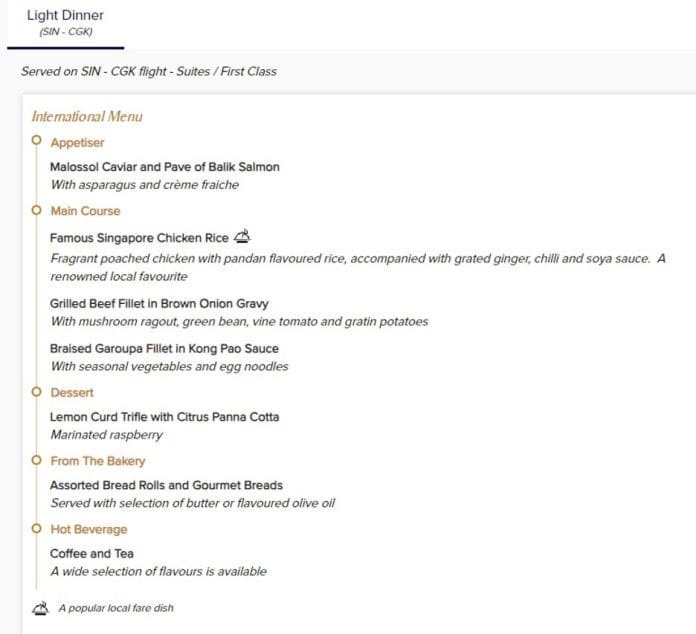
Task: Select Famous Singapore Chicken Rice dish
Action: pos(139,239)
